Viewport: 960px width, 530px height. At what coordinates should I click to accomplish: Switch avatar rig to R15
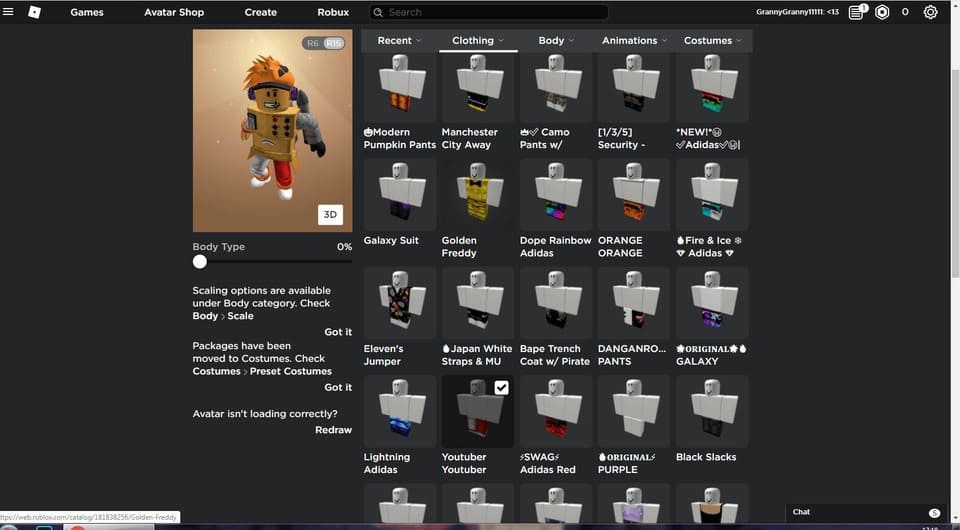pos(332,43)
